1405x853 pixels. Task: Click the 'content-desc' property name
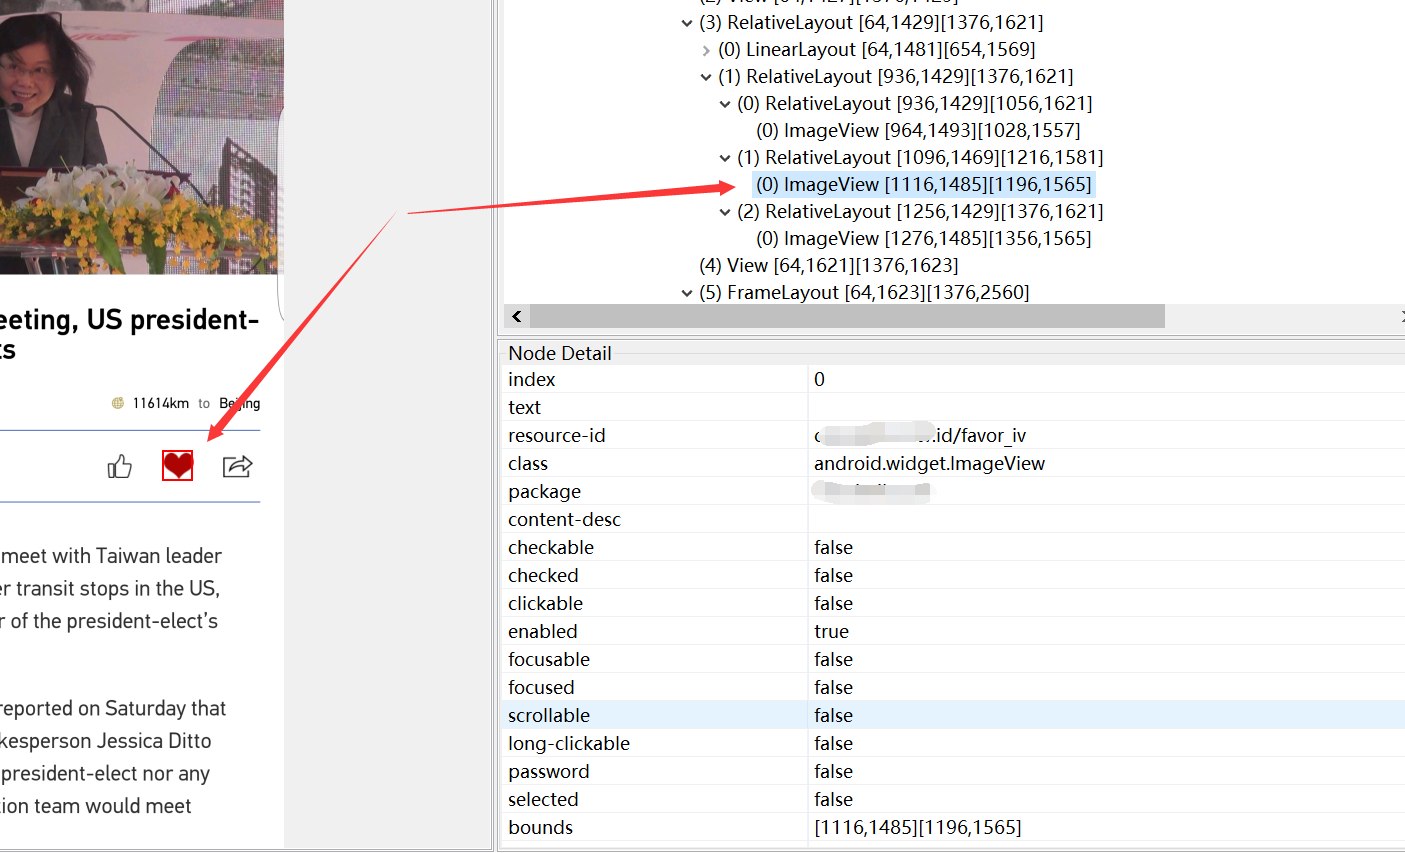(564, 519)
